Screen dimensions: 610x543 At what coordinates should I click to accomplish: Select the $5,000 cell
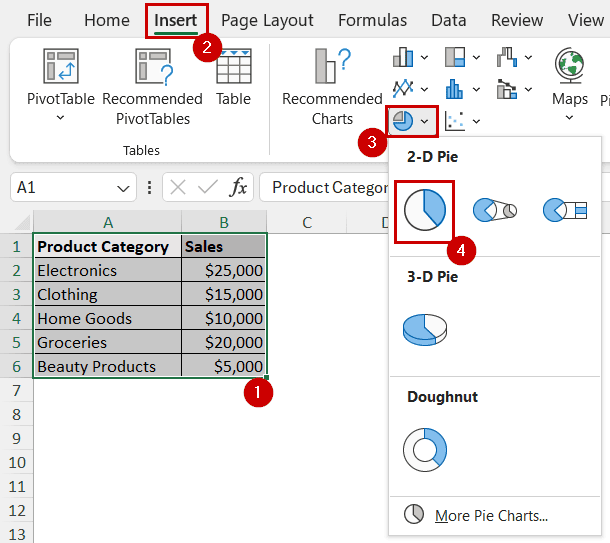[224, 366]
